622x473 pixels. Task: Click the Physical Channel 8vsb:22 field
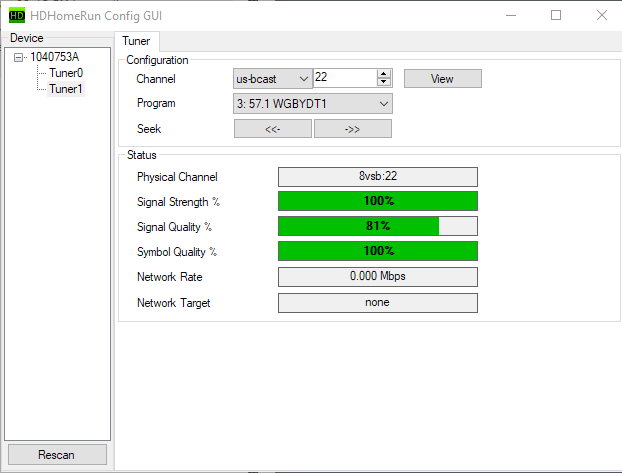coord(377,177)
